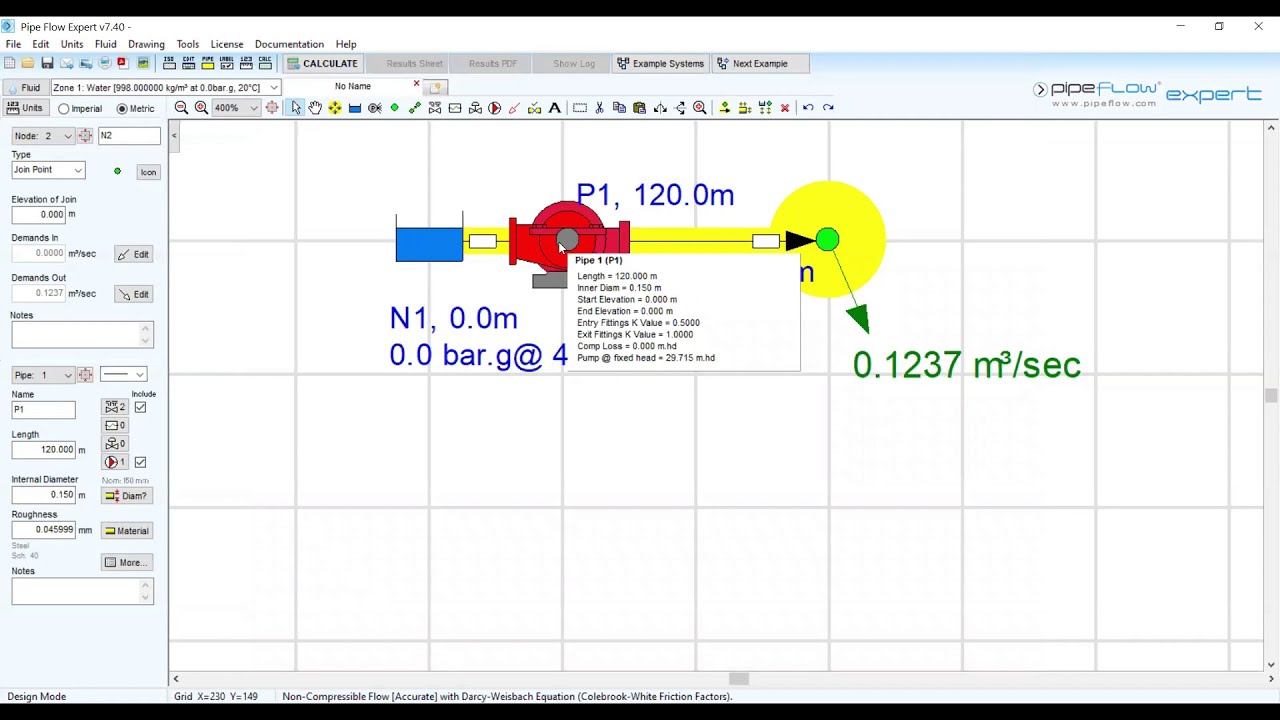The image size is (1280, 720).
Task: Click the CALCULATE button
Action: (322, 64)
